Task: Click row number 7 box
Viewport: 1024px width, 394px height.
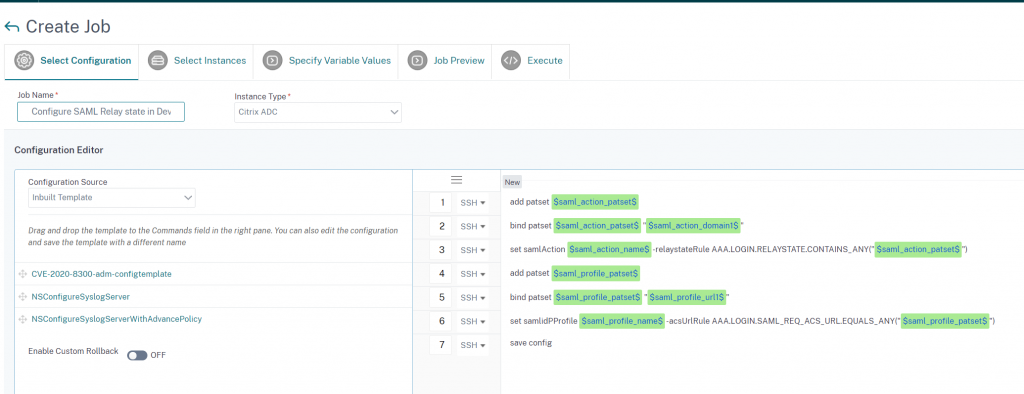Action: pos(441,345)
